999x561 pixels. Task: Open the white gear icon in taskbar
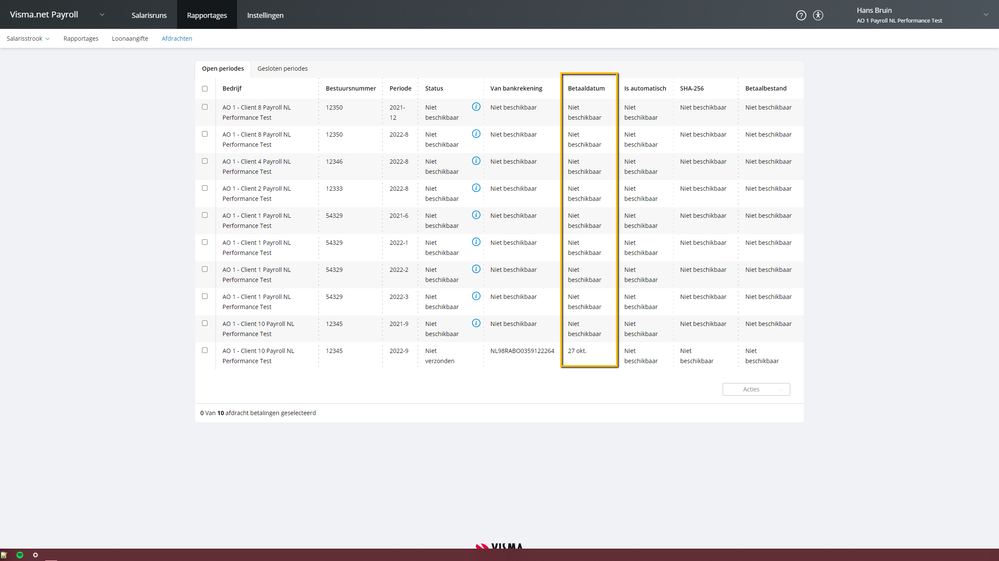(x=35, y=555)
